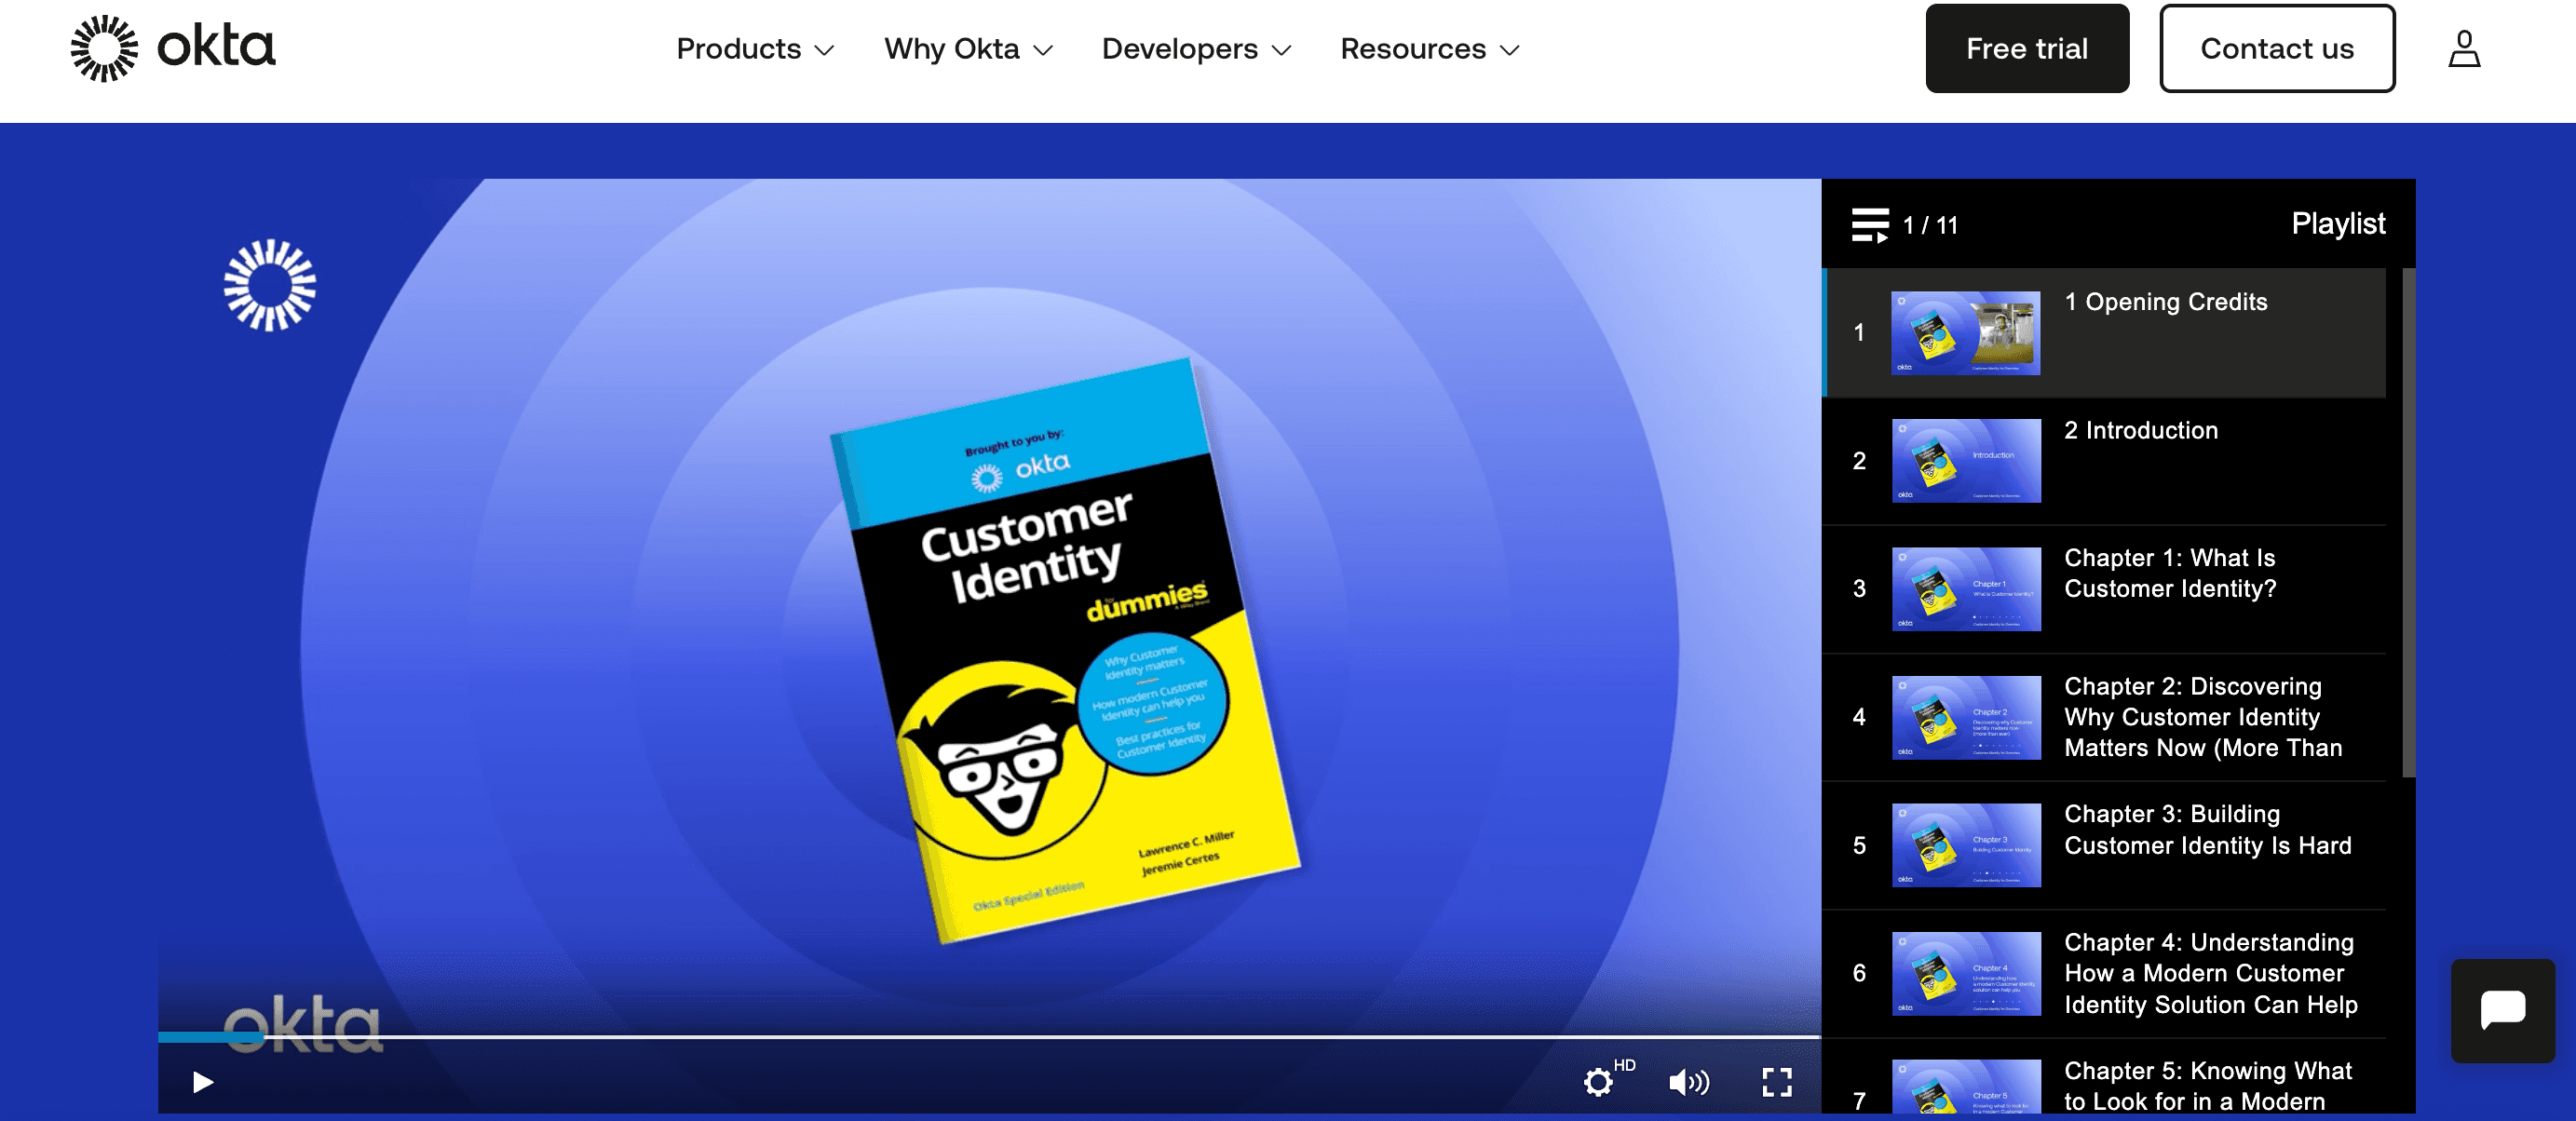This screenshot has width=2576, height=1121.
Task: Select the '2 Introduction' playlist title
Action: coord(2140,430)
